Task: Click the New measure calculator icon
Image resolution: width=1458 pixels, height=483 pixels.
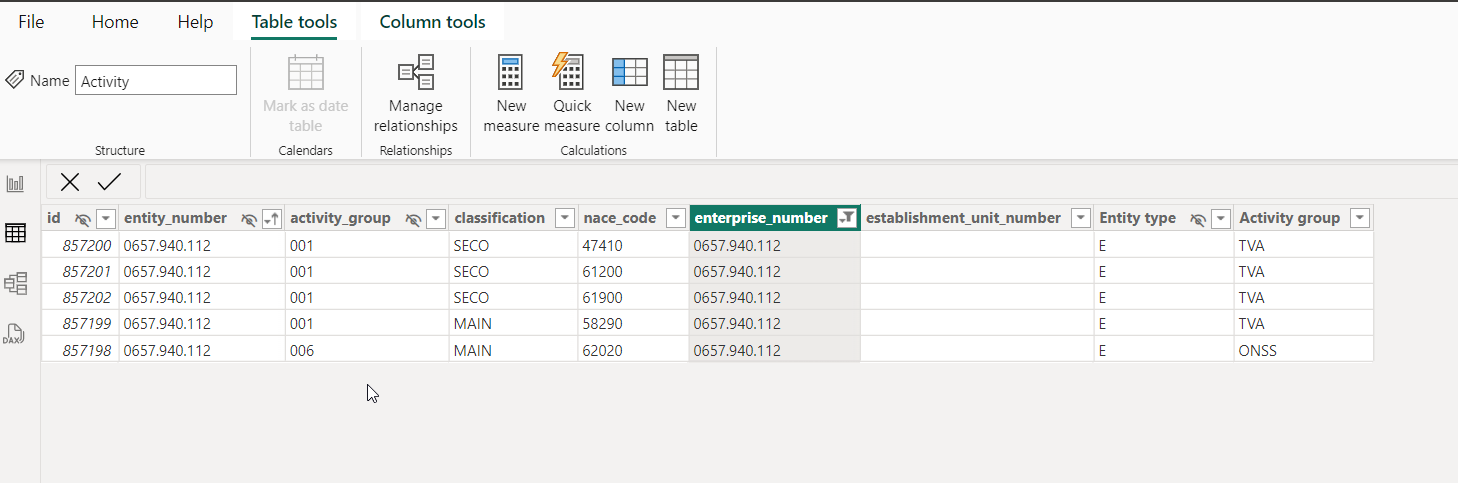Action: [x=511, y=73]
